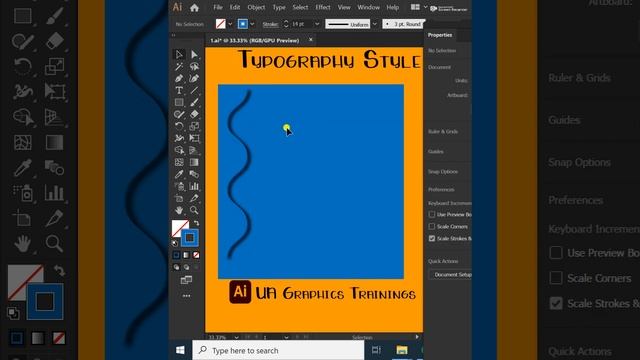
Task: Pick the Curvature tool
Action: (x=194, y=78)
